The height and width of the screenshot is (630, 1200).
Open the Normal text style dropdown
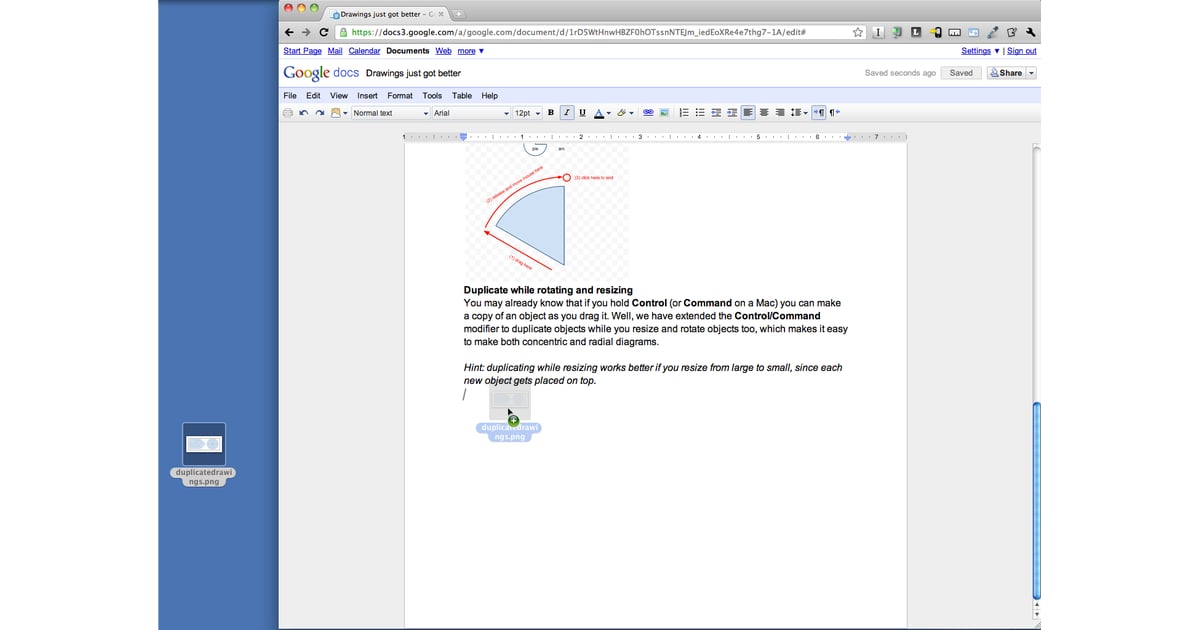click(390, 113)
